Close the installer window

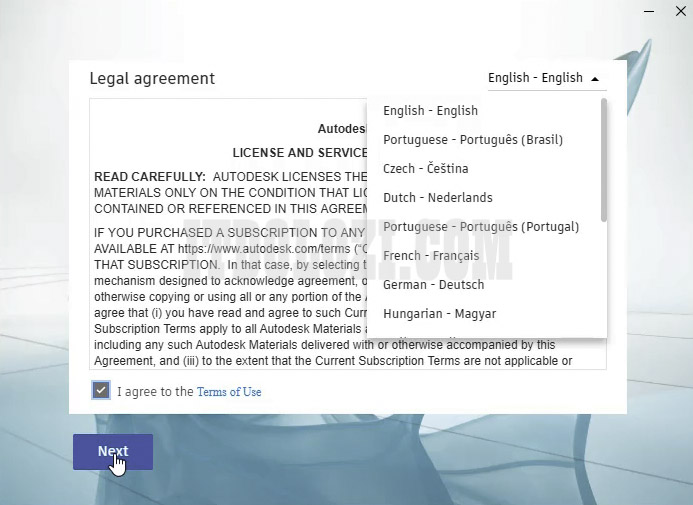[x=681, y=11]
